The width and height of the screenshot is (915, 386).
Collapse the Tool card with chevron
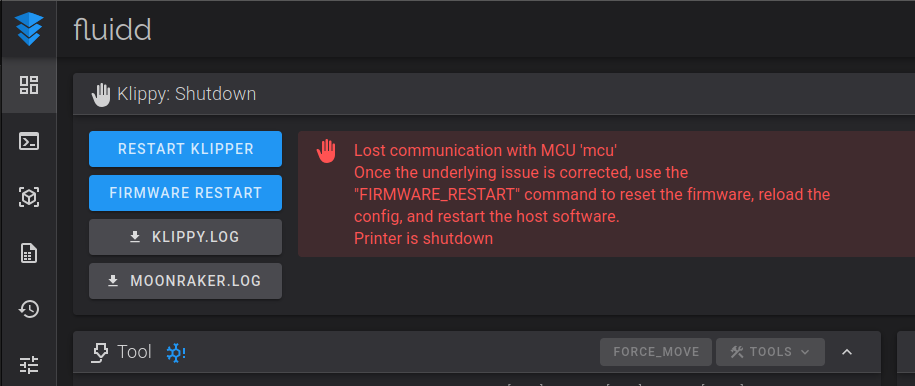847,352
